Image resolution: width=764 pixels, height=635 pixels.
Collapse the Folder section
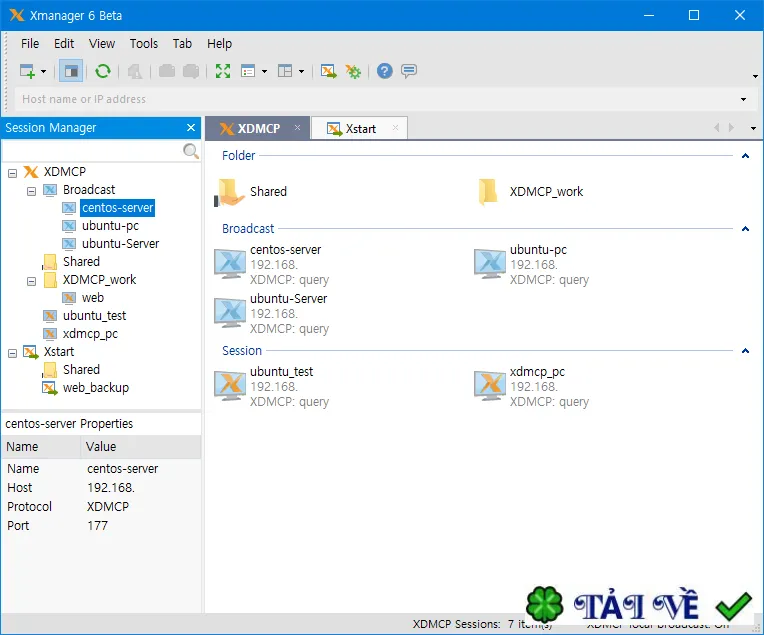745,156
